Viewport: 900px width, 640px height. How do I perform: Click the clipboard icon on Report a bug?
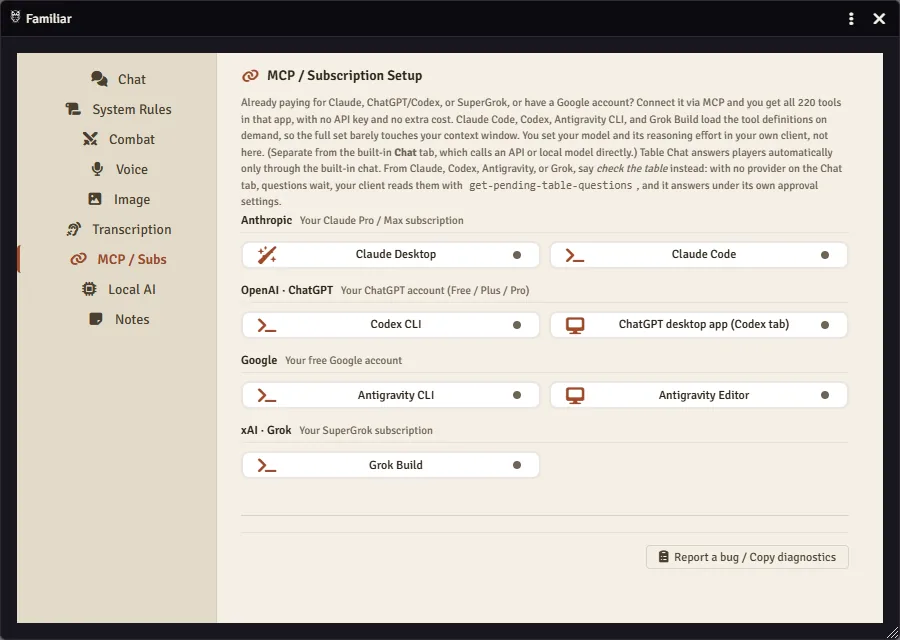(664, 557)
